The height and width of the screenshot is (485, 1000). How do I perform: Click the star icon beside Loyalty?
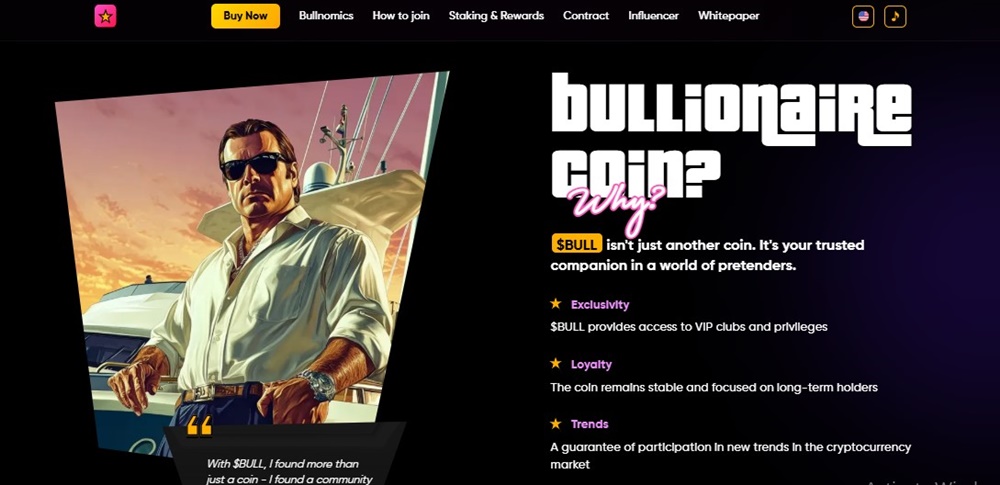click(x=555, y=364)
